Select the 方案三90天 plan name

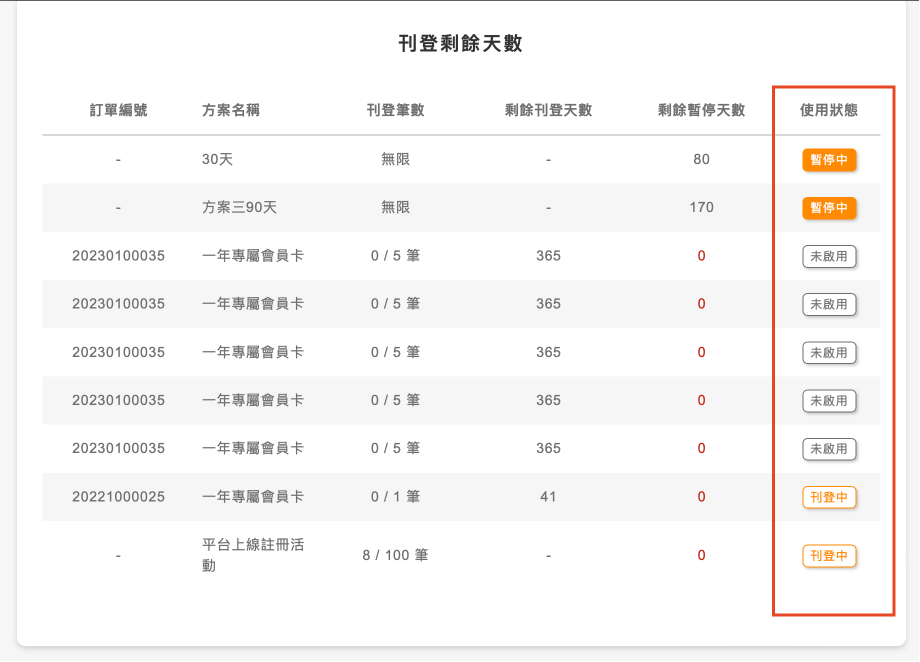pos(239,208)
